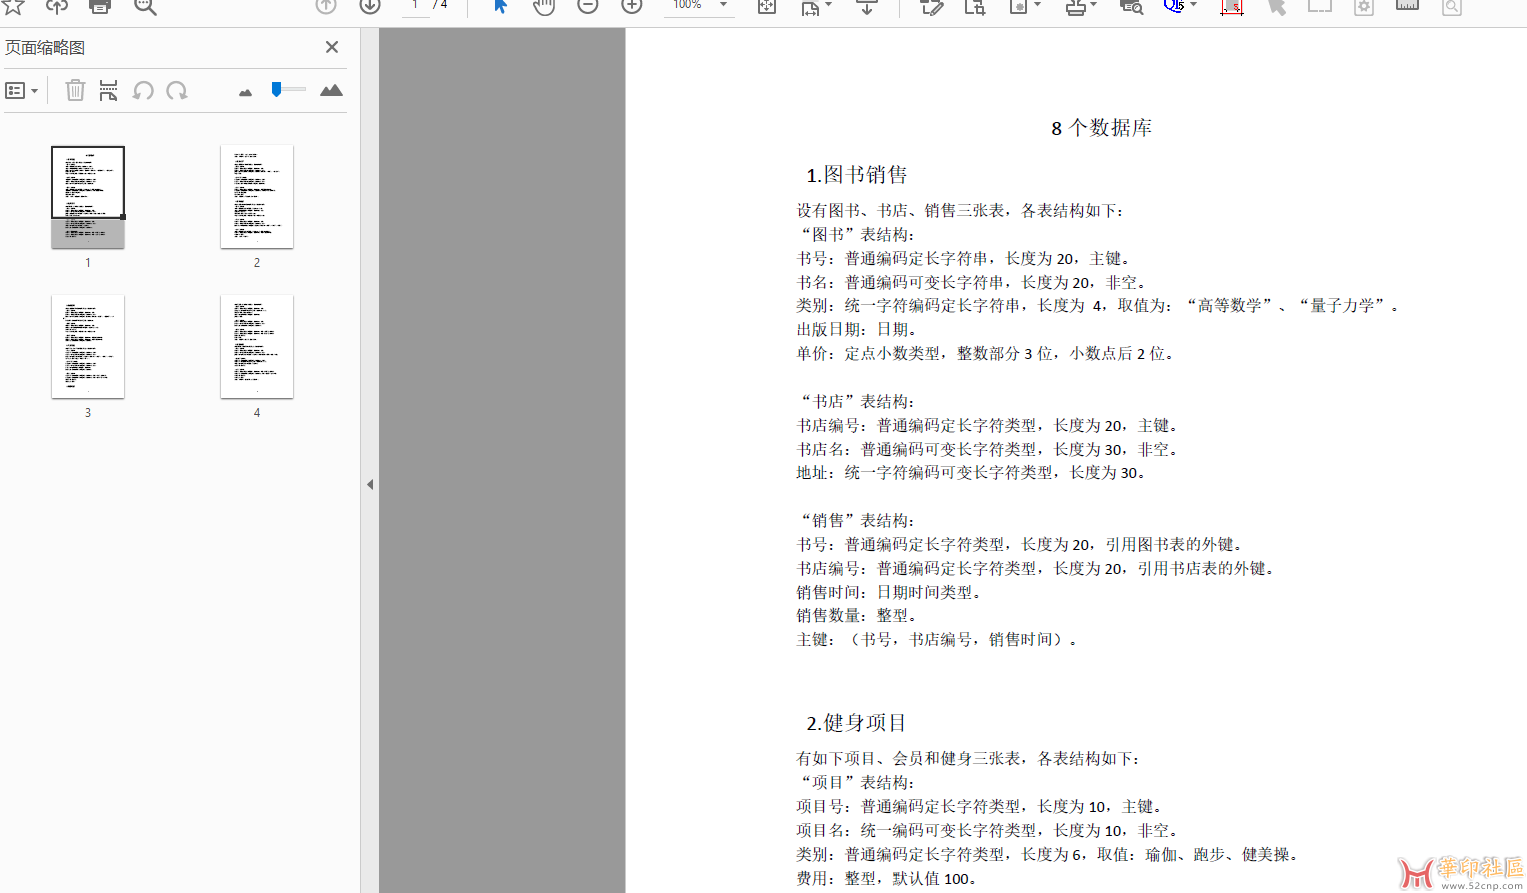Click the insert page break icon in thumbnails toolbar
The height and width of the screenshot is (893, 1527).
[x=108, y=90]
